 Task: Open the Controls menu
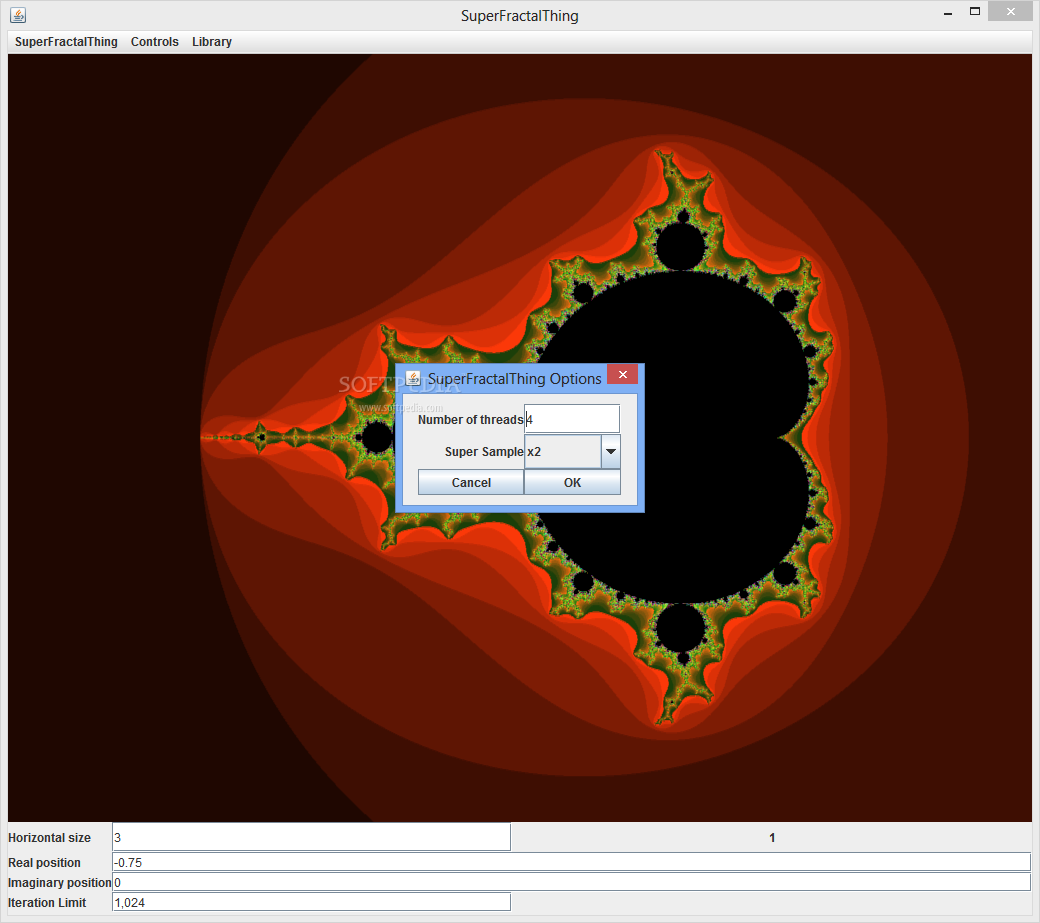(155, 42)
